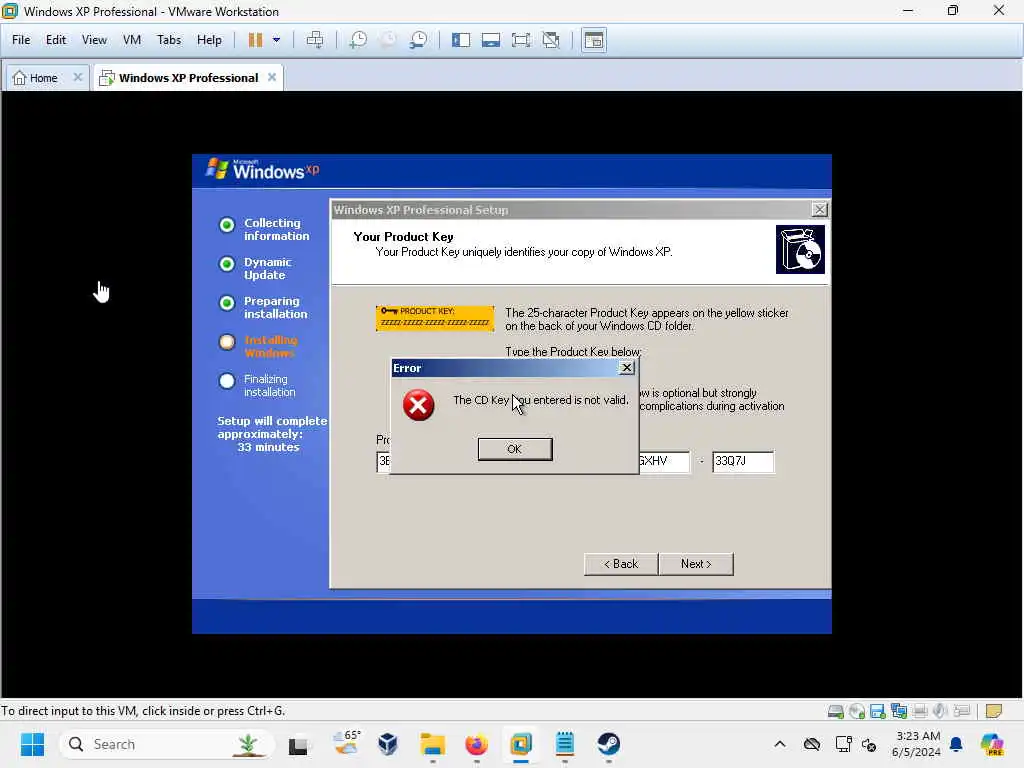Open the snapshot manager (clock with wrench)

419,40
